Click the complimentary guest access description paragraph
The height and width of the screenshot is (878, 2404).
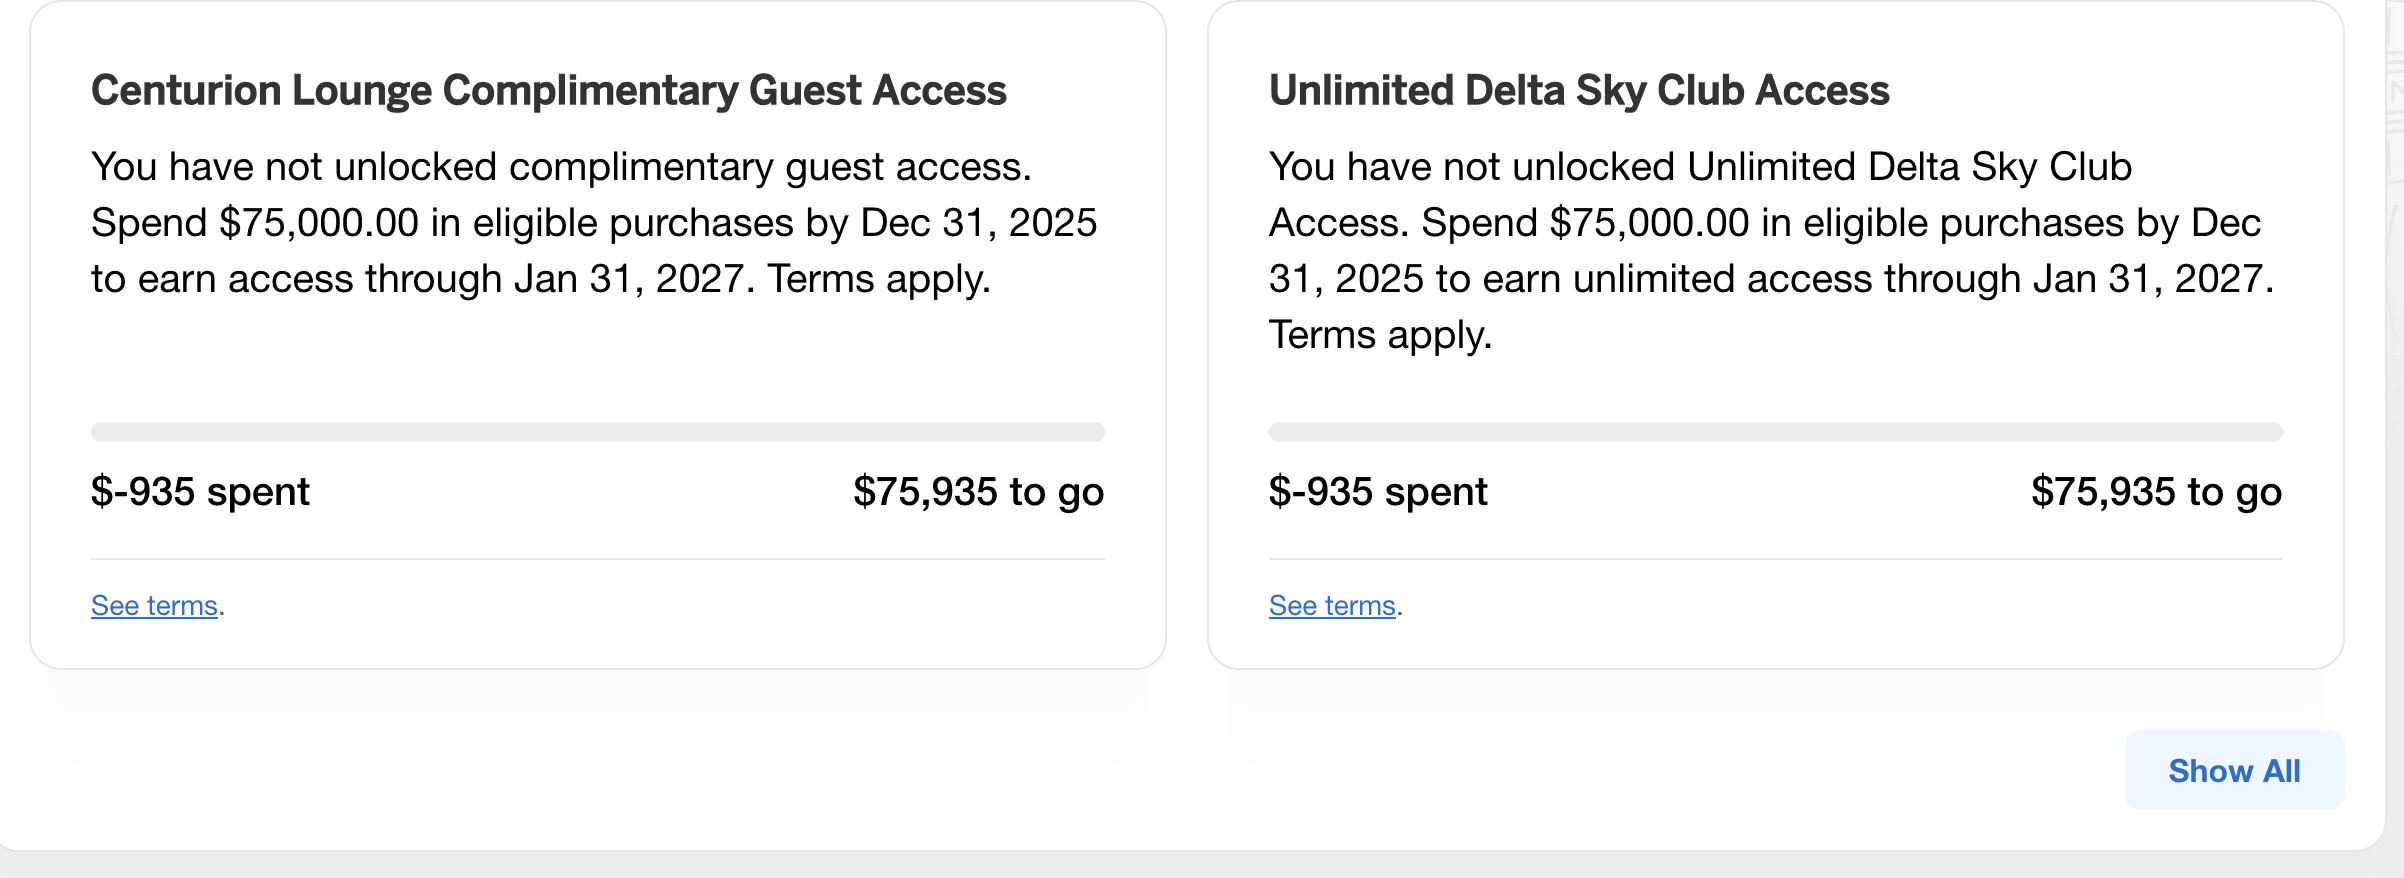(593, 223)
